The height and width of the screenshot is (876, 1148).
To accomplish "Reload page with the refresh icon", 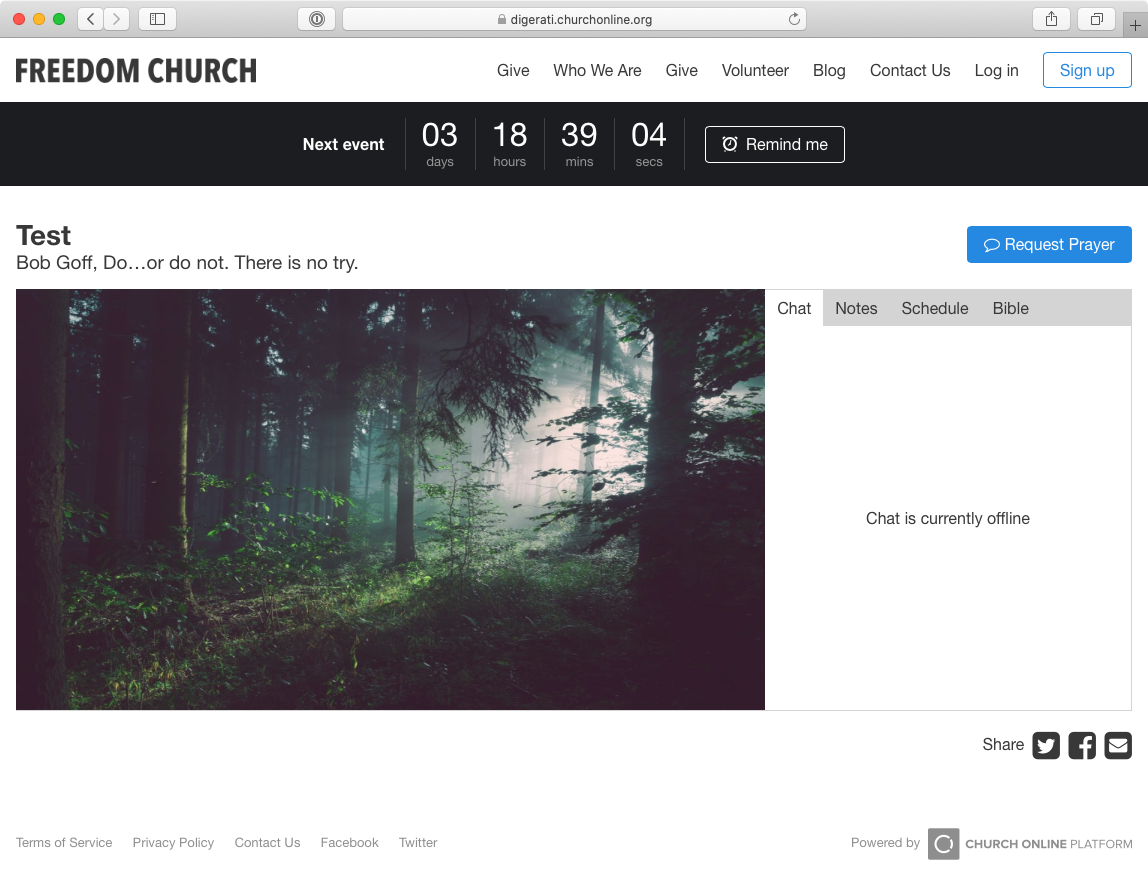I will (794, 19).
